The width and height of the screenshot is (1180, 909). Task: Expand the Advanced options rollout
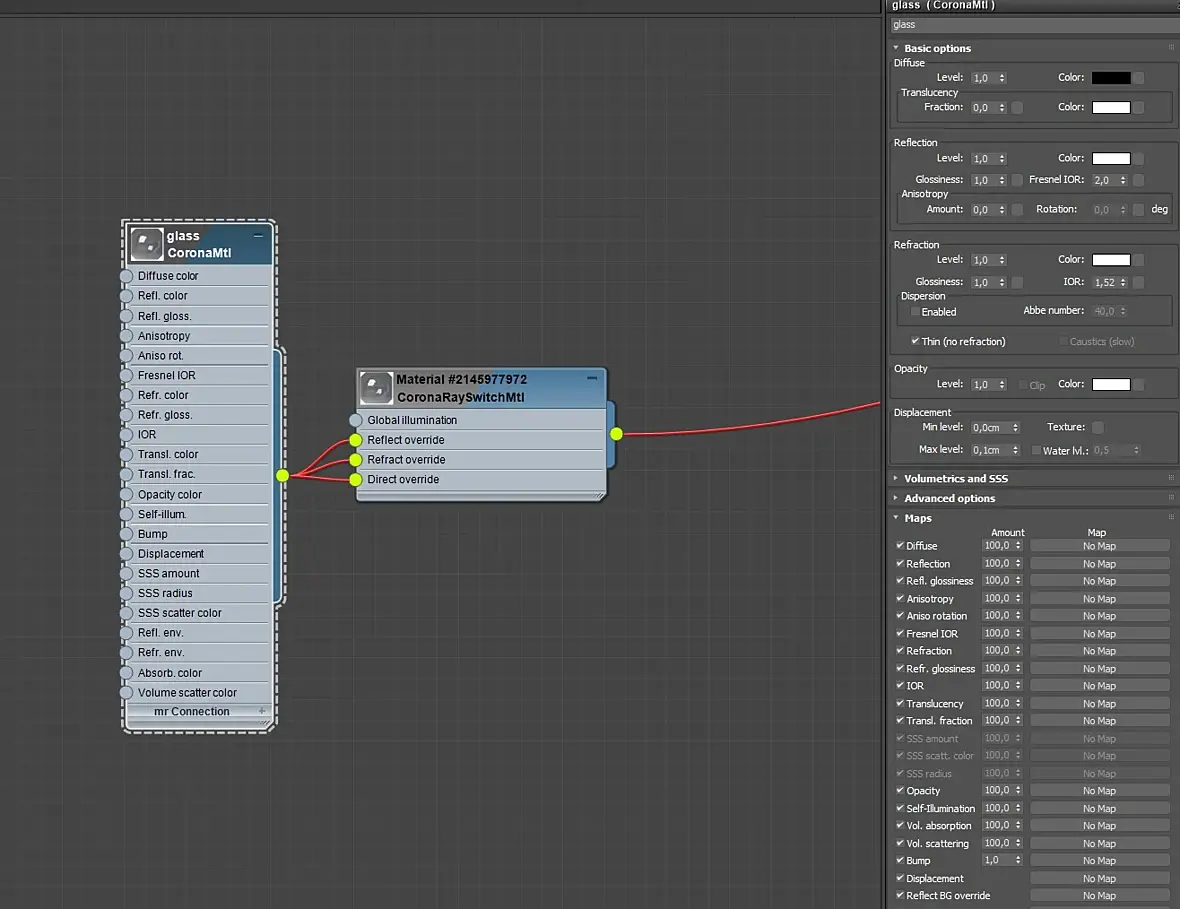point(949,498)
